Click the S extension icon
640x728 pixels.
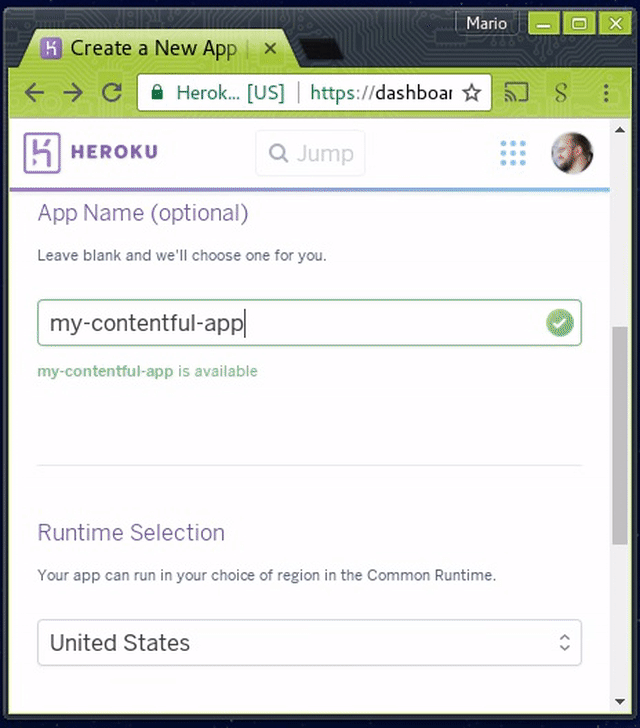(561, 92)
